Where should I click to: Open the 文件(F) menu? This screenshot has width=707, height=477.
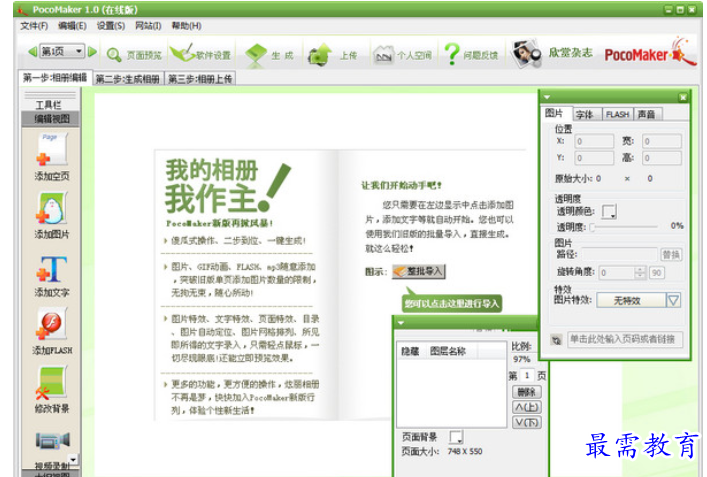coord(34,25)
